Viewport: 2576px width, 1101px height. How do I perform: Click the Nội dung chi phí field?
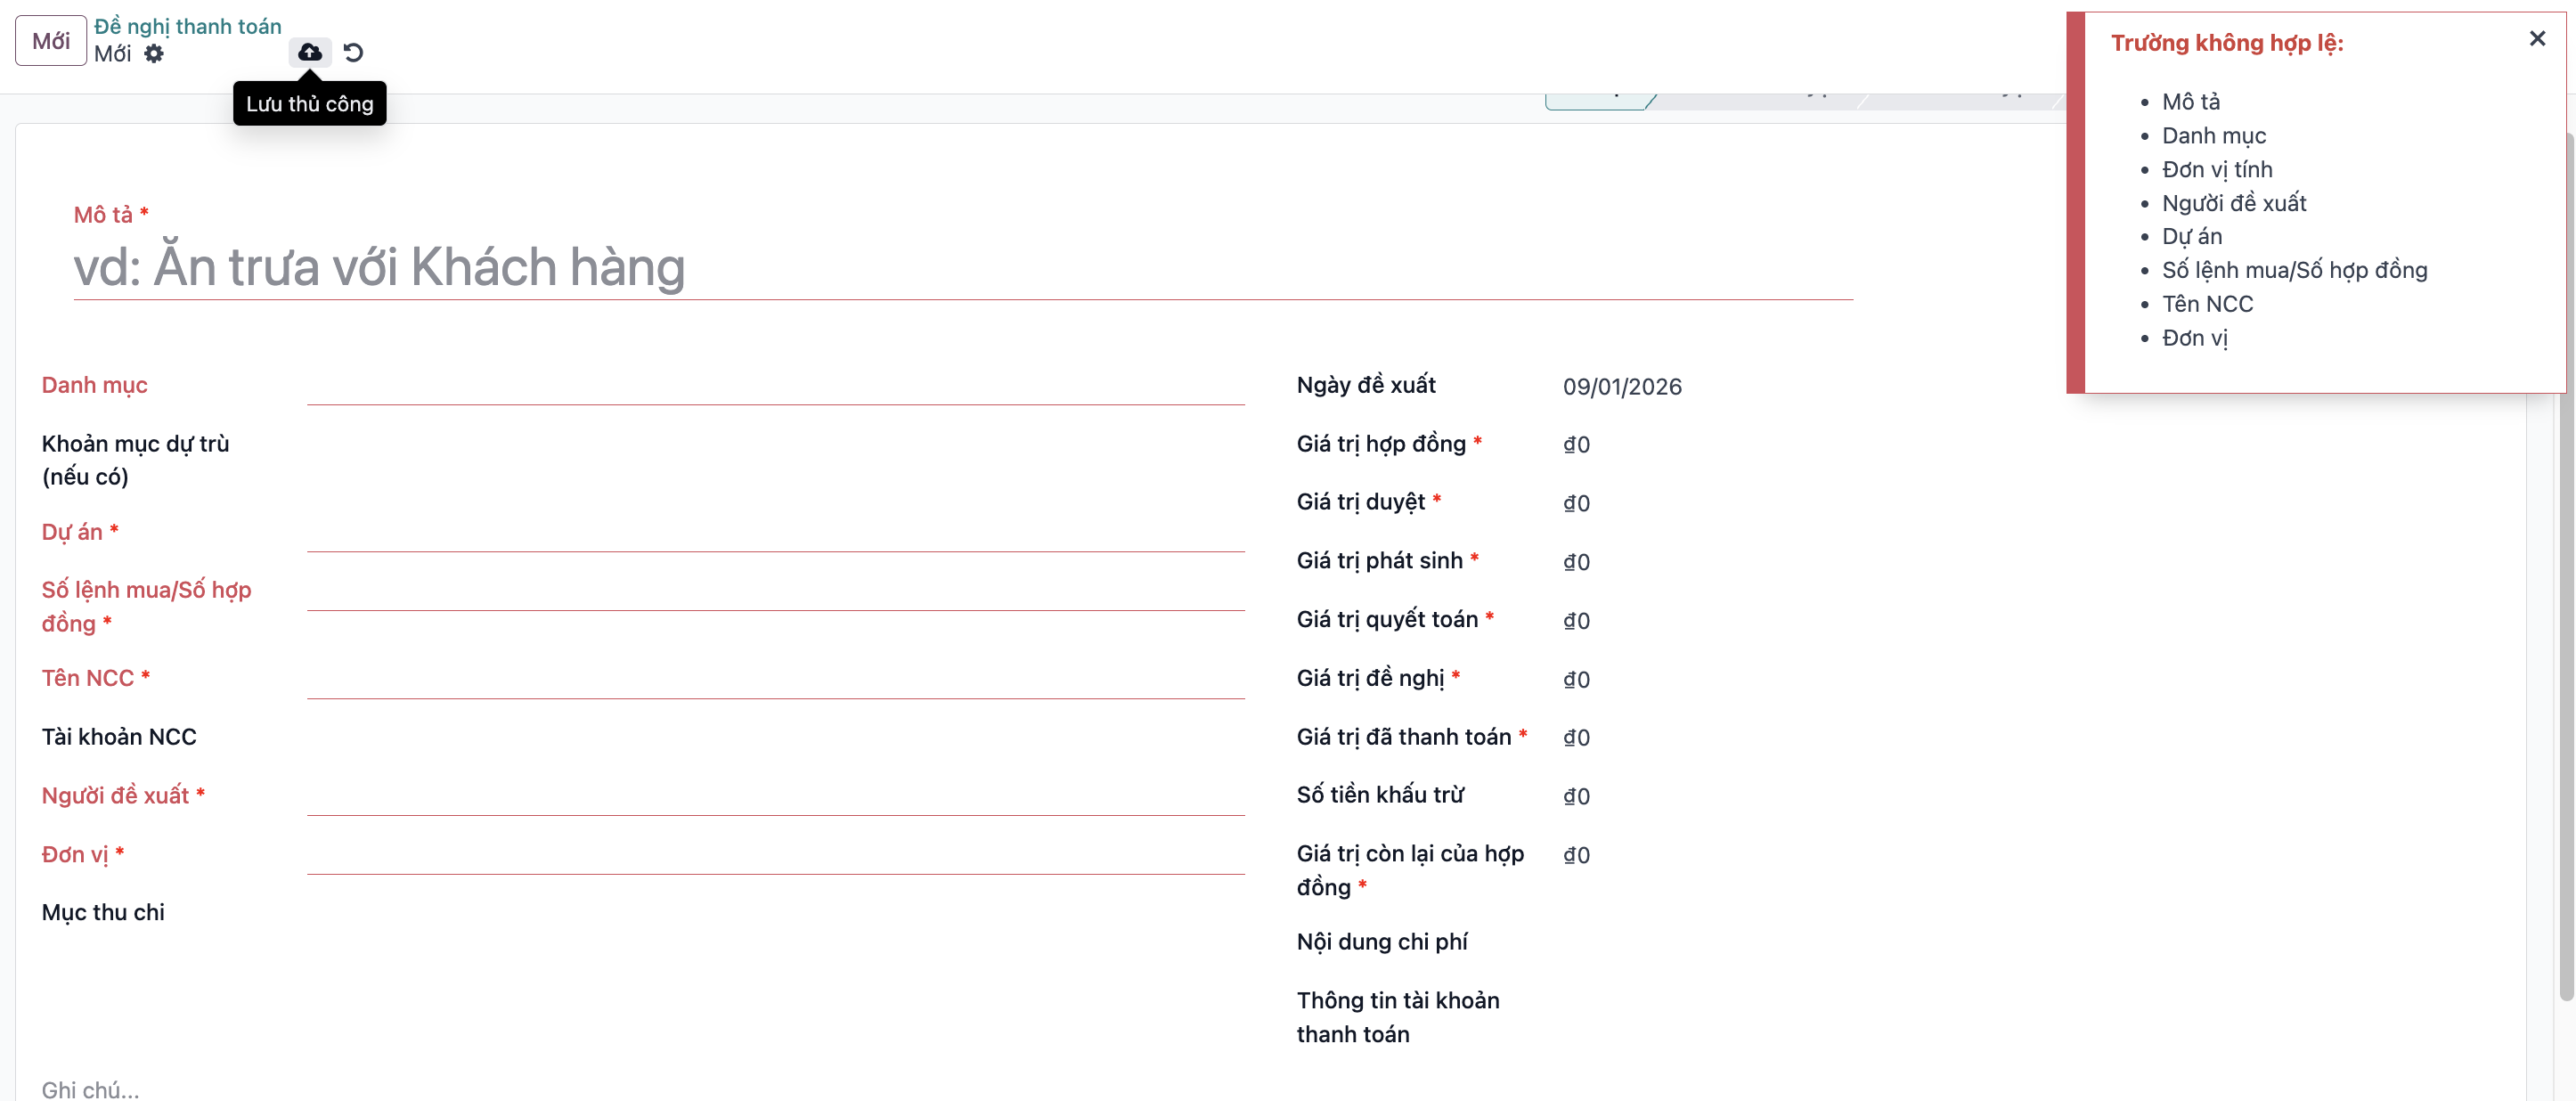[x=2030, y=943]
